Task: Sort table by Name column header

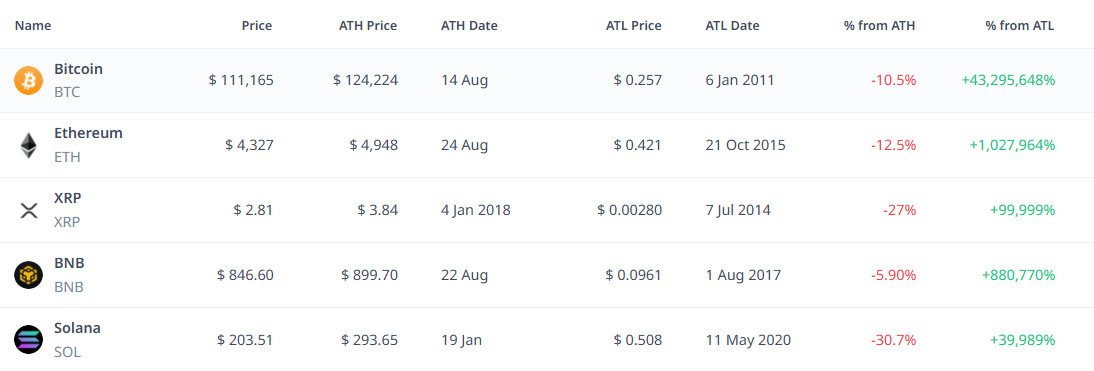Action: tap(33, 26)
